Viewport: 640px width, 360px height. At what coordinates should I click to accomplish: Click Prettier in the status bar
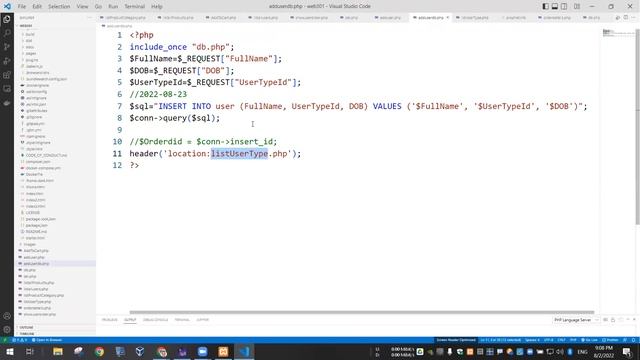tap(611, 340)
